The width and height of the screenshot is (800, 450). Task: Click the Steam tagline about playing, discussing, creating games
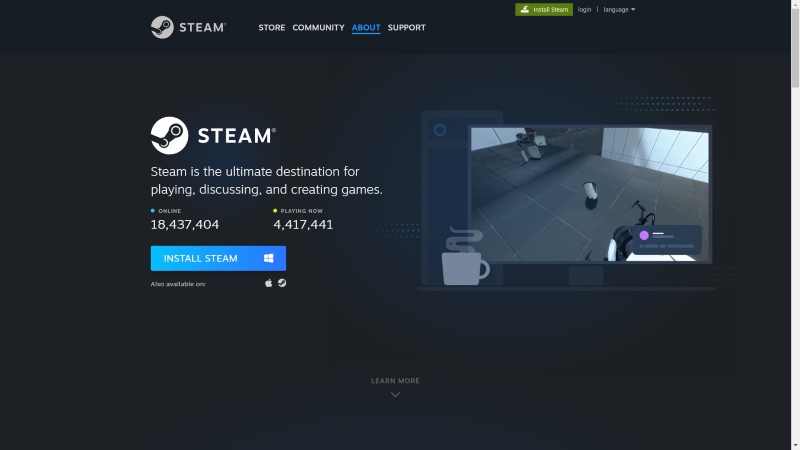266,181
